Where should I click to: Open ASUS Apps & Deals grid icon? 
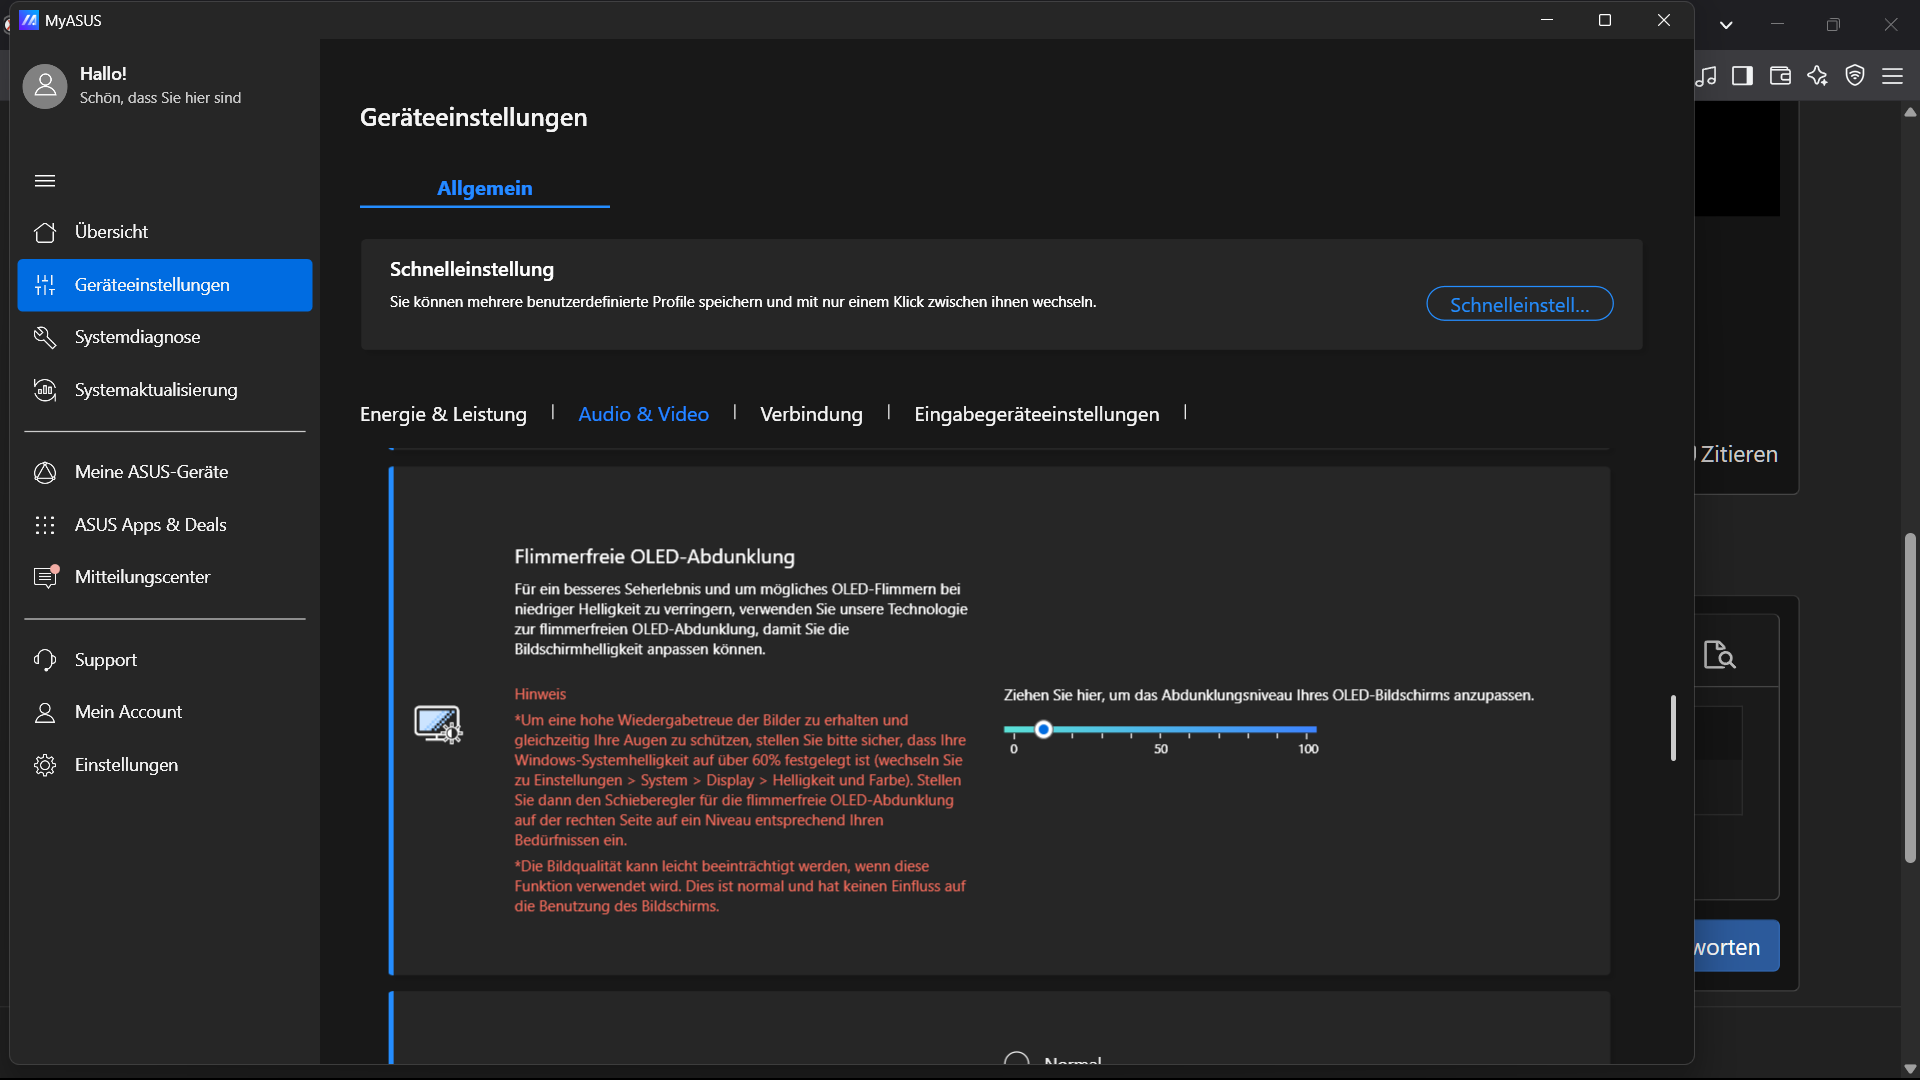45,525
